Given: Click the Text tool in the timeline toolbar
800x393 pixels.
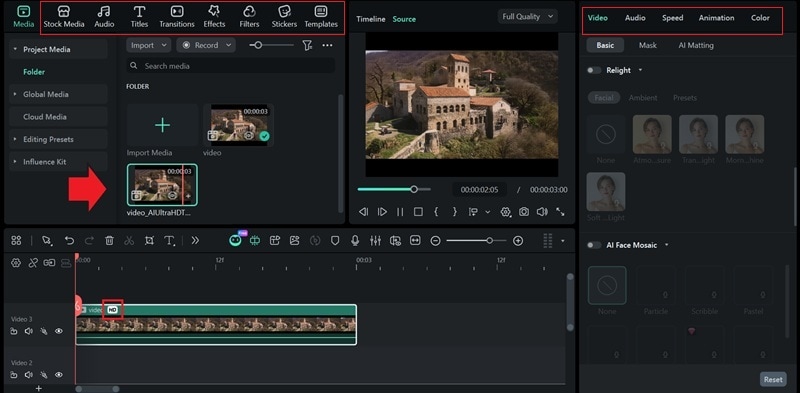Looking at the screenshot, I should (x=169, y=240).
